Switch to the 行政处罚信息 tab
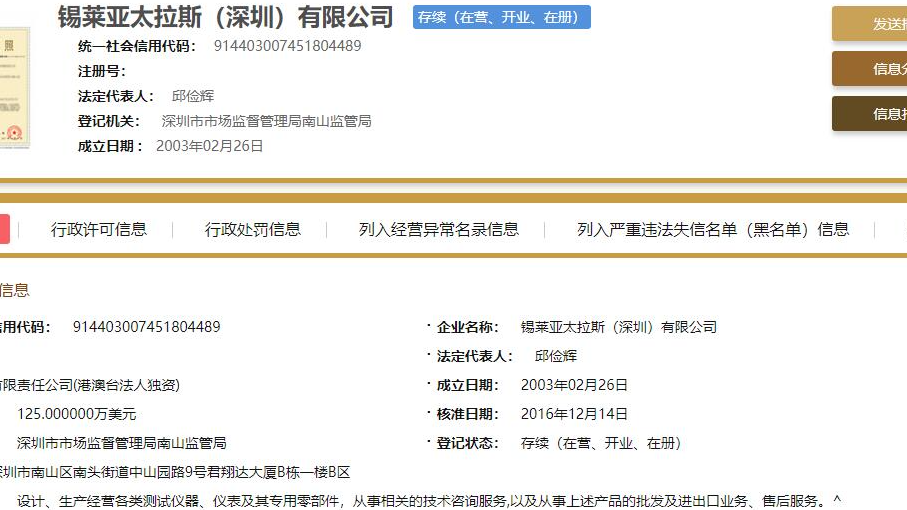 (253, 229)
